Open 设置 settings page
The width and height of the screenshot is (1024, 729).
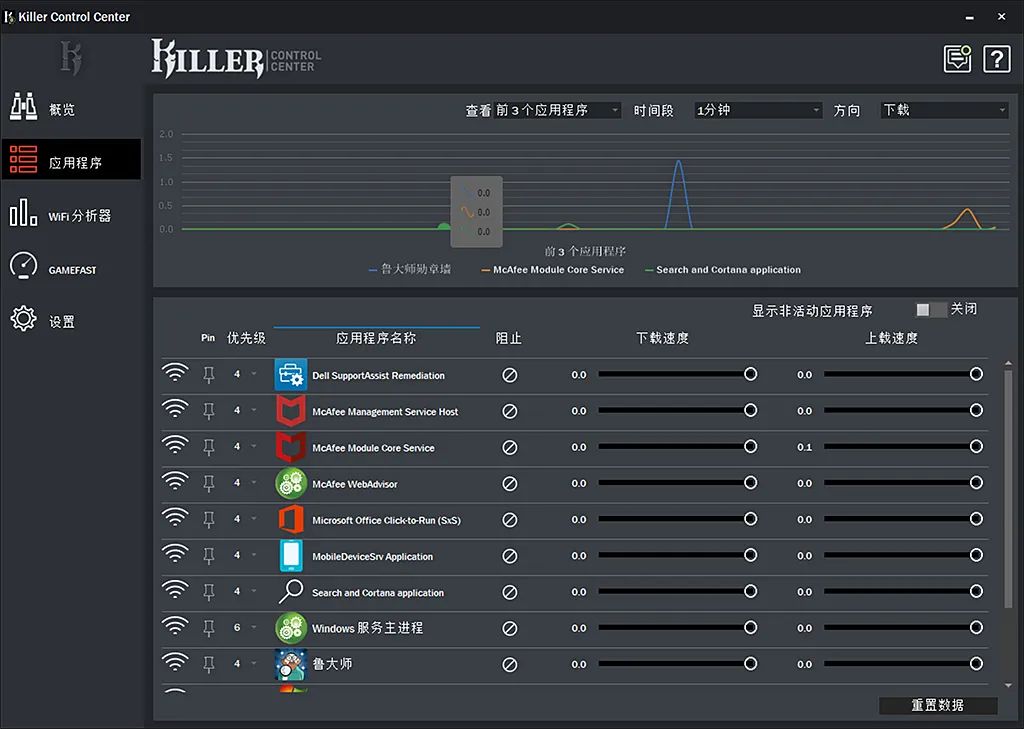[x=71, y=320]
